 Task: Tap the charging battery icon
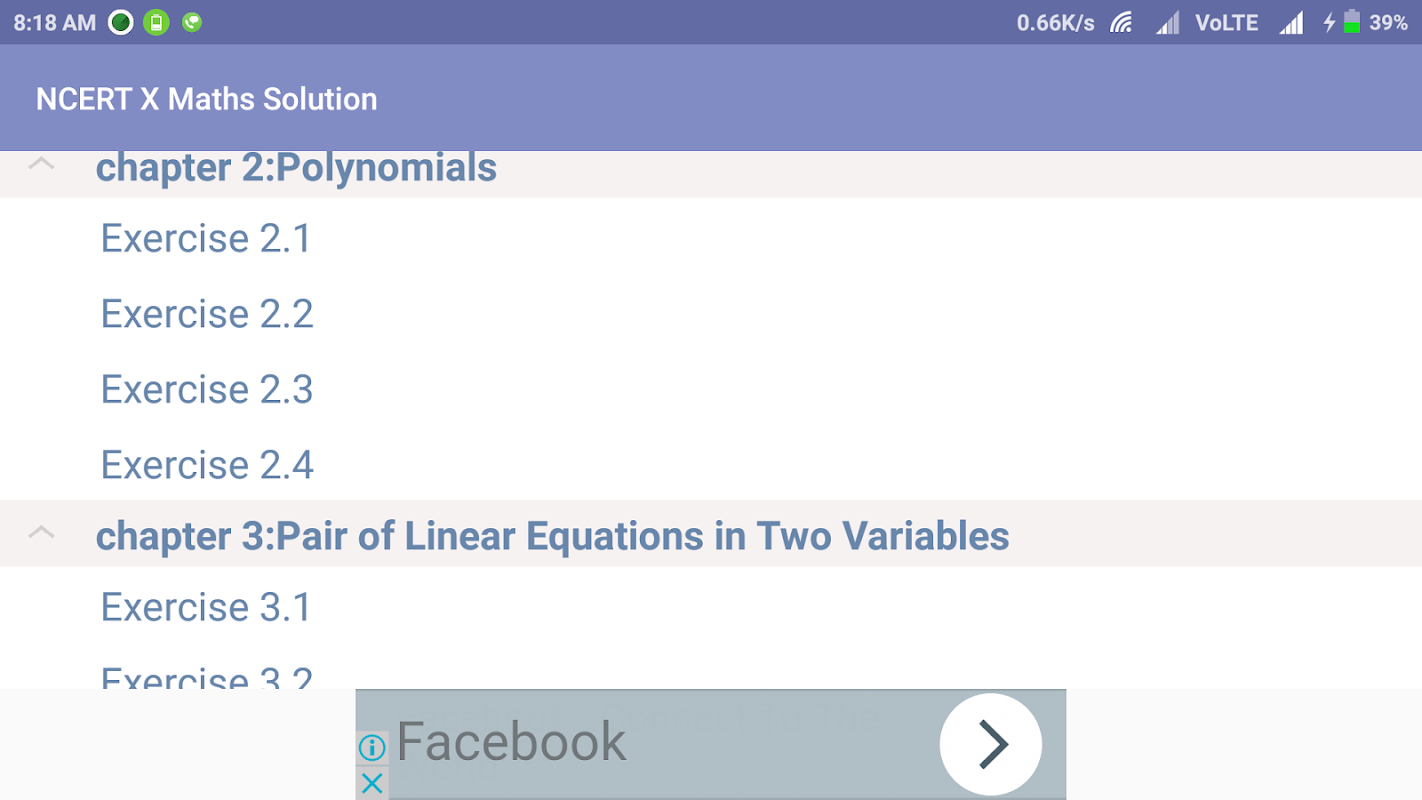click(x=1350, y=22)
